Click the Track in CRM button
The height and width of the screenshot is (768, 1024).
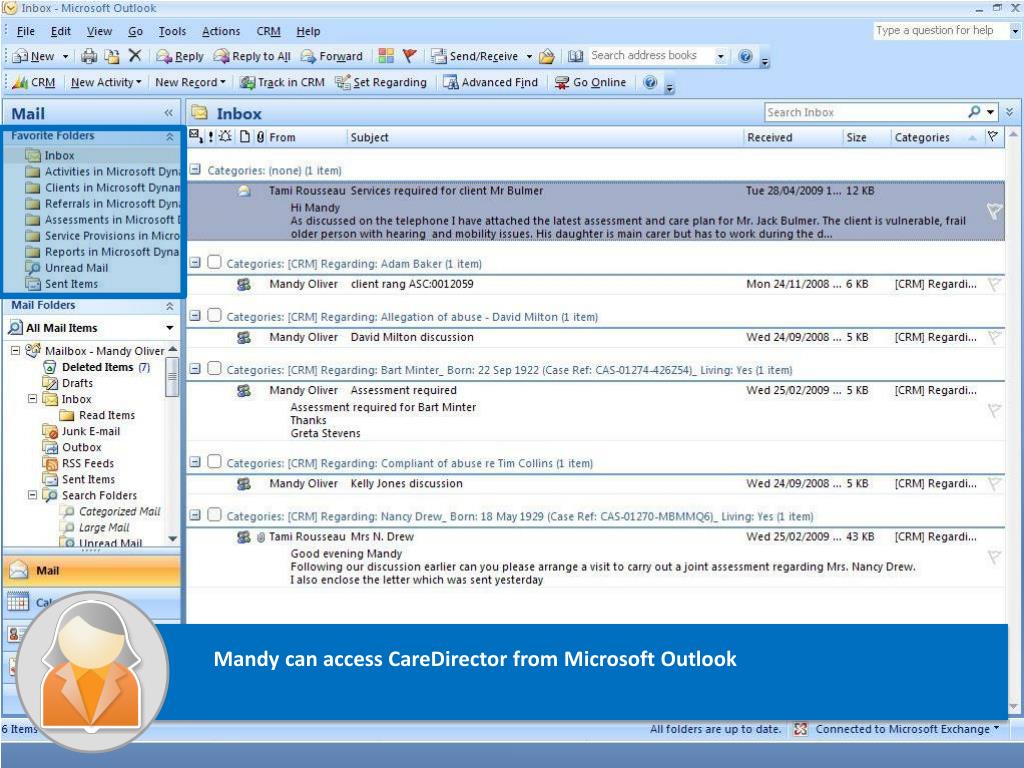coord(282,82)
